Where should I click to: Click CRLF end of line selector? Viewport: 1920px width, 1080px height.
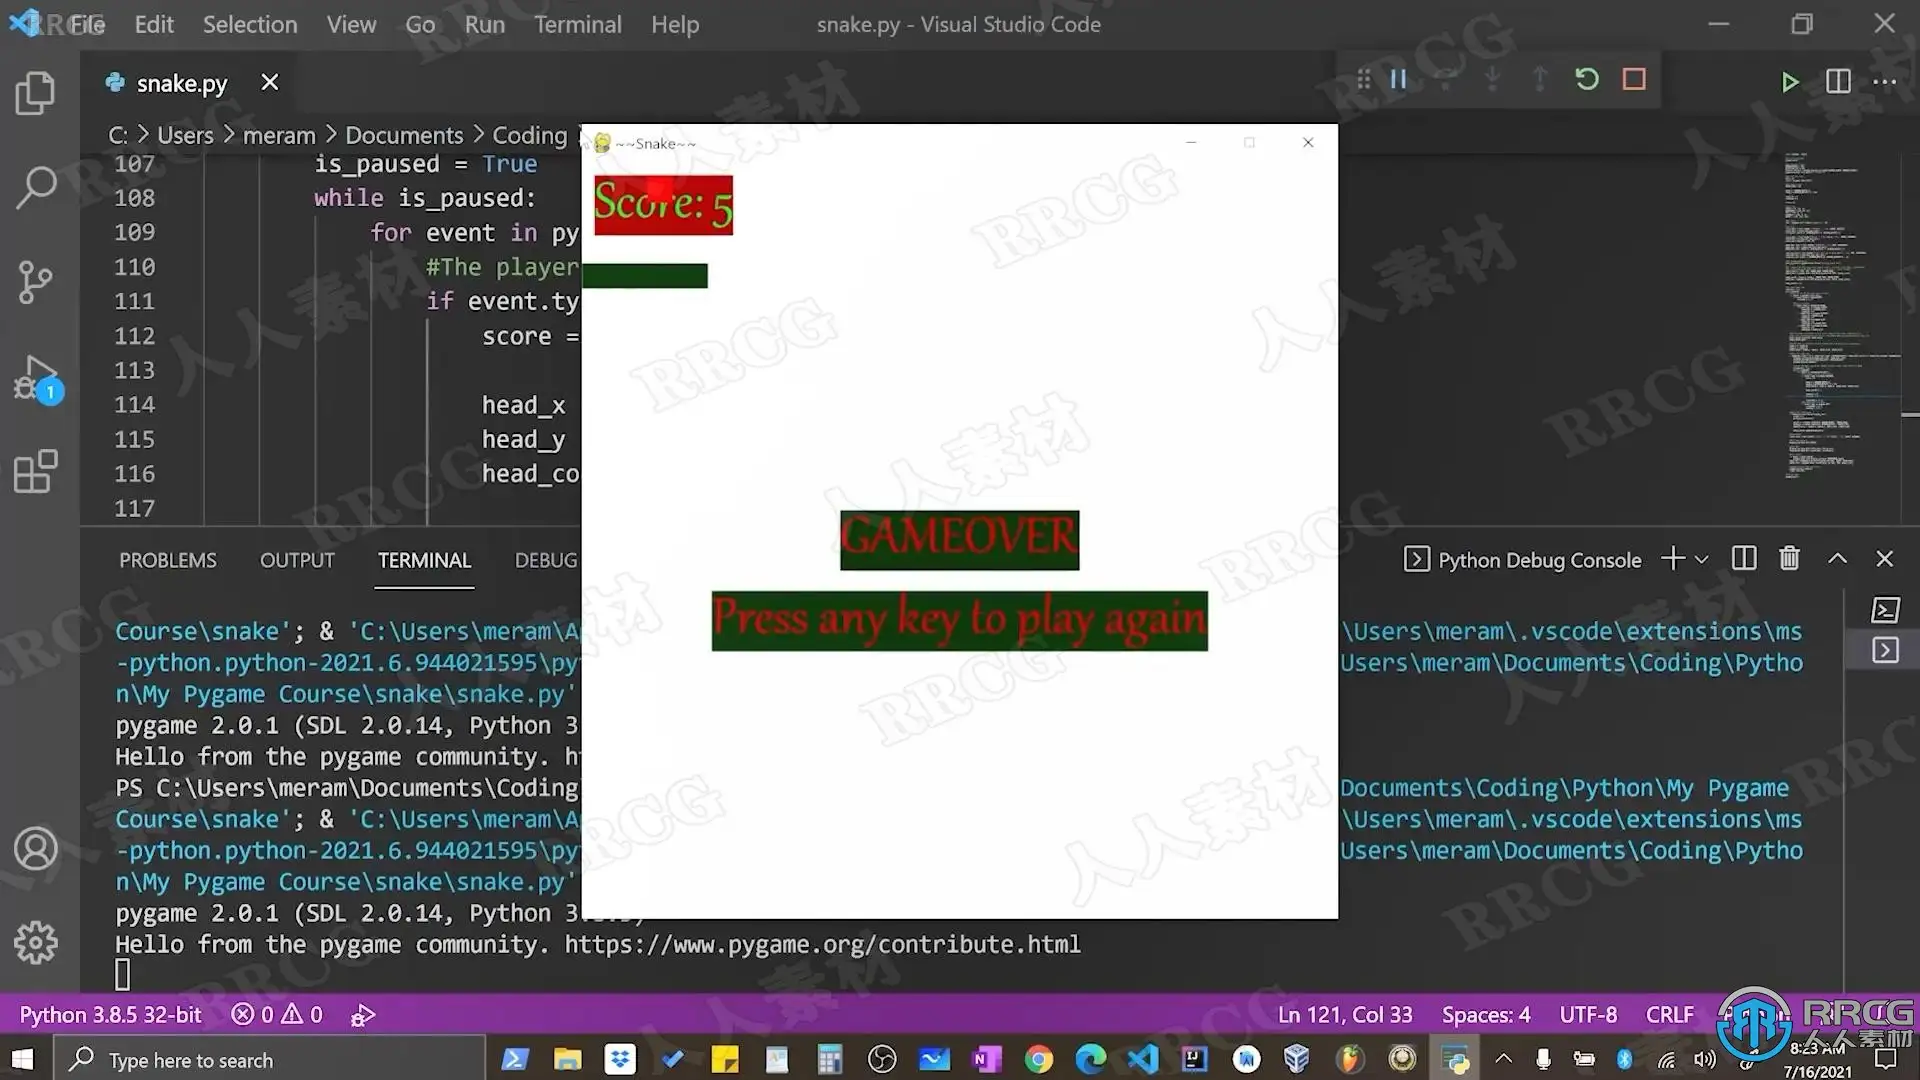tap(1669, 1015)
